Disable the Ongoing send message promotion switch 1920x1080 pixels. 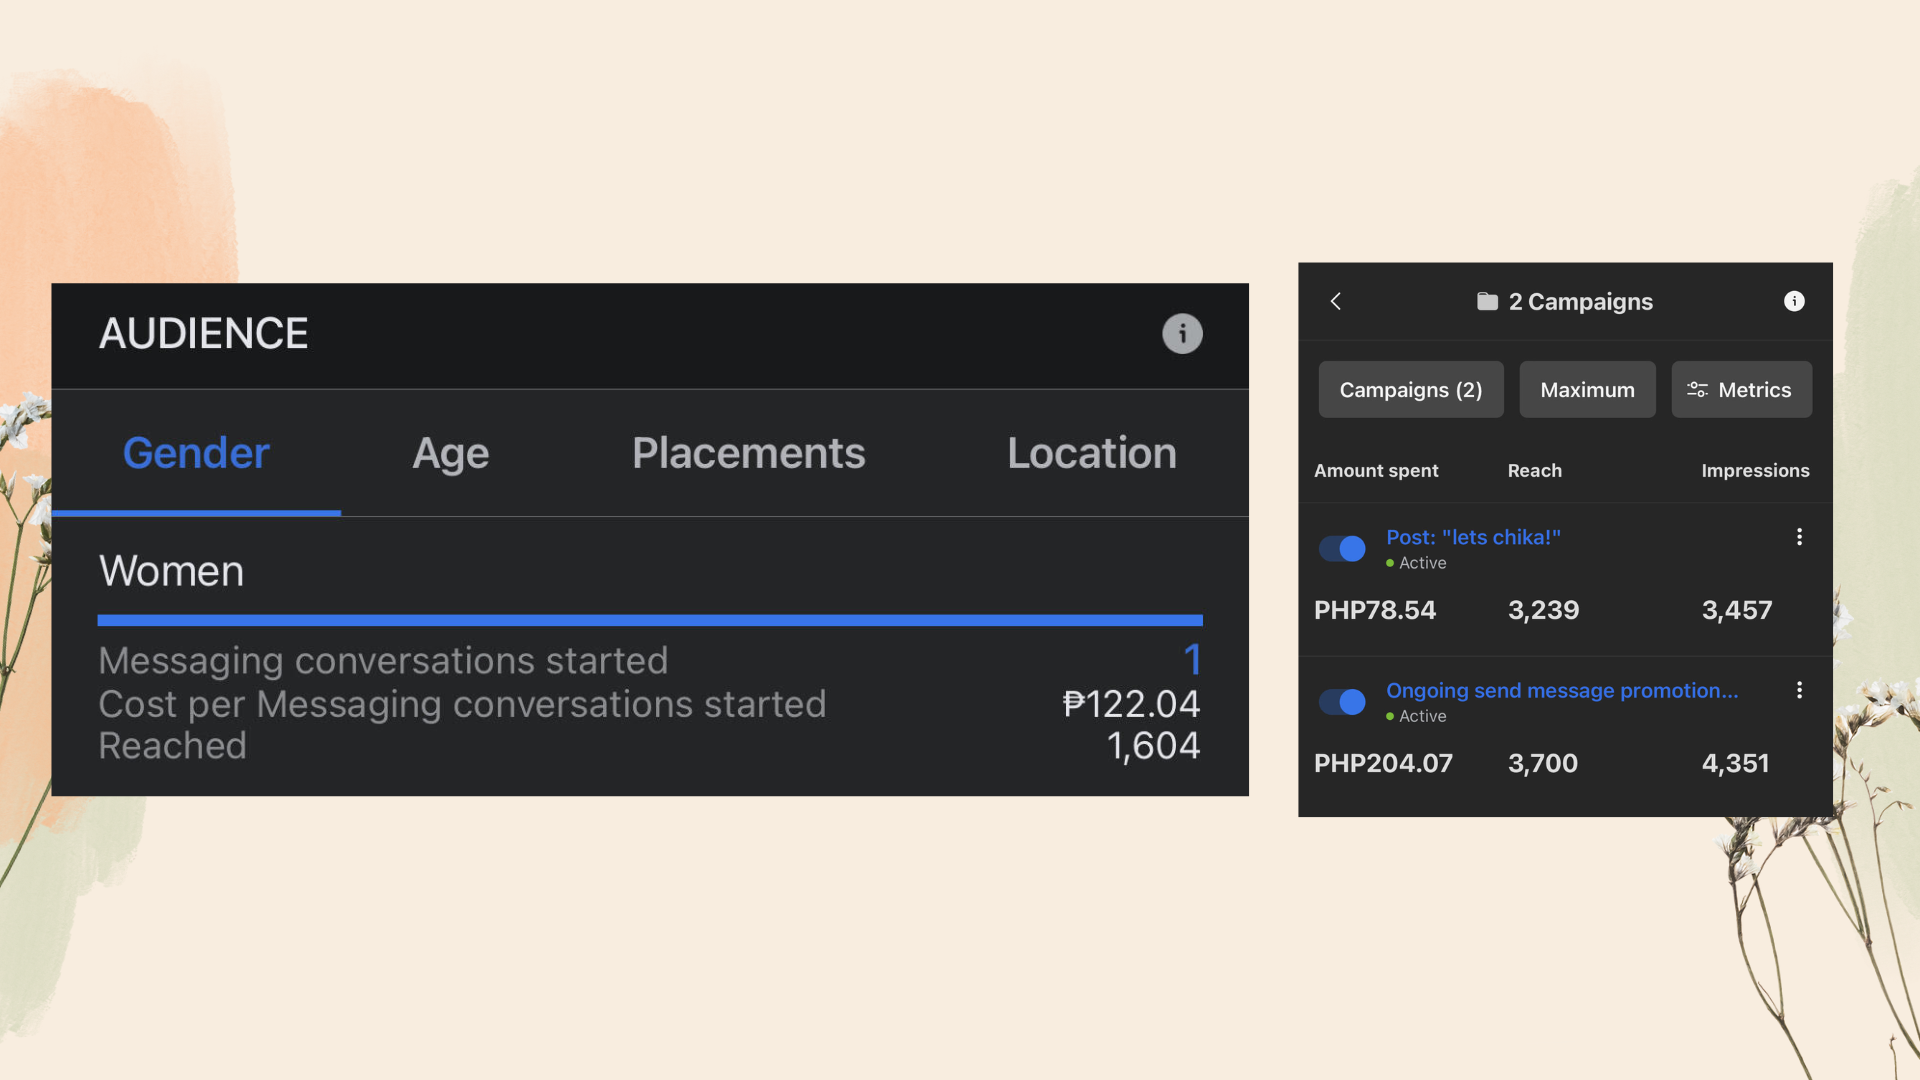1342,702
